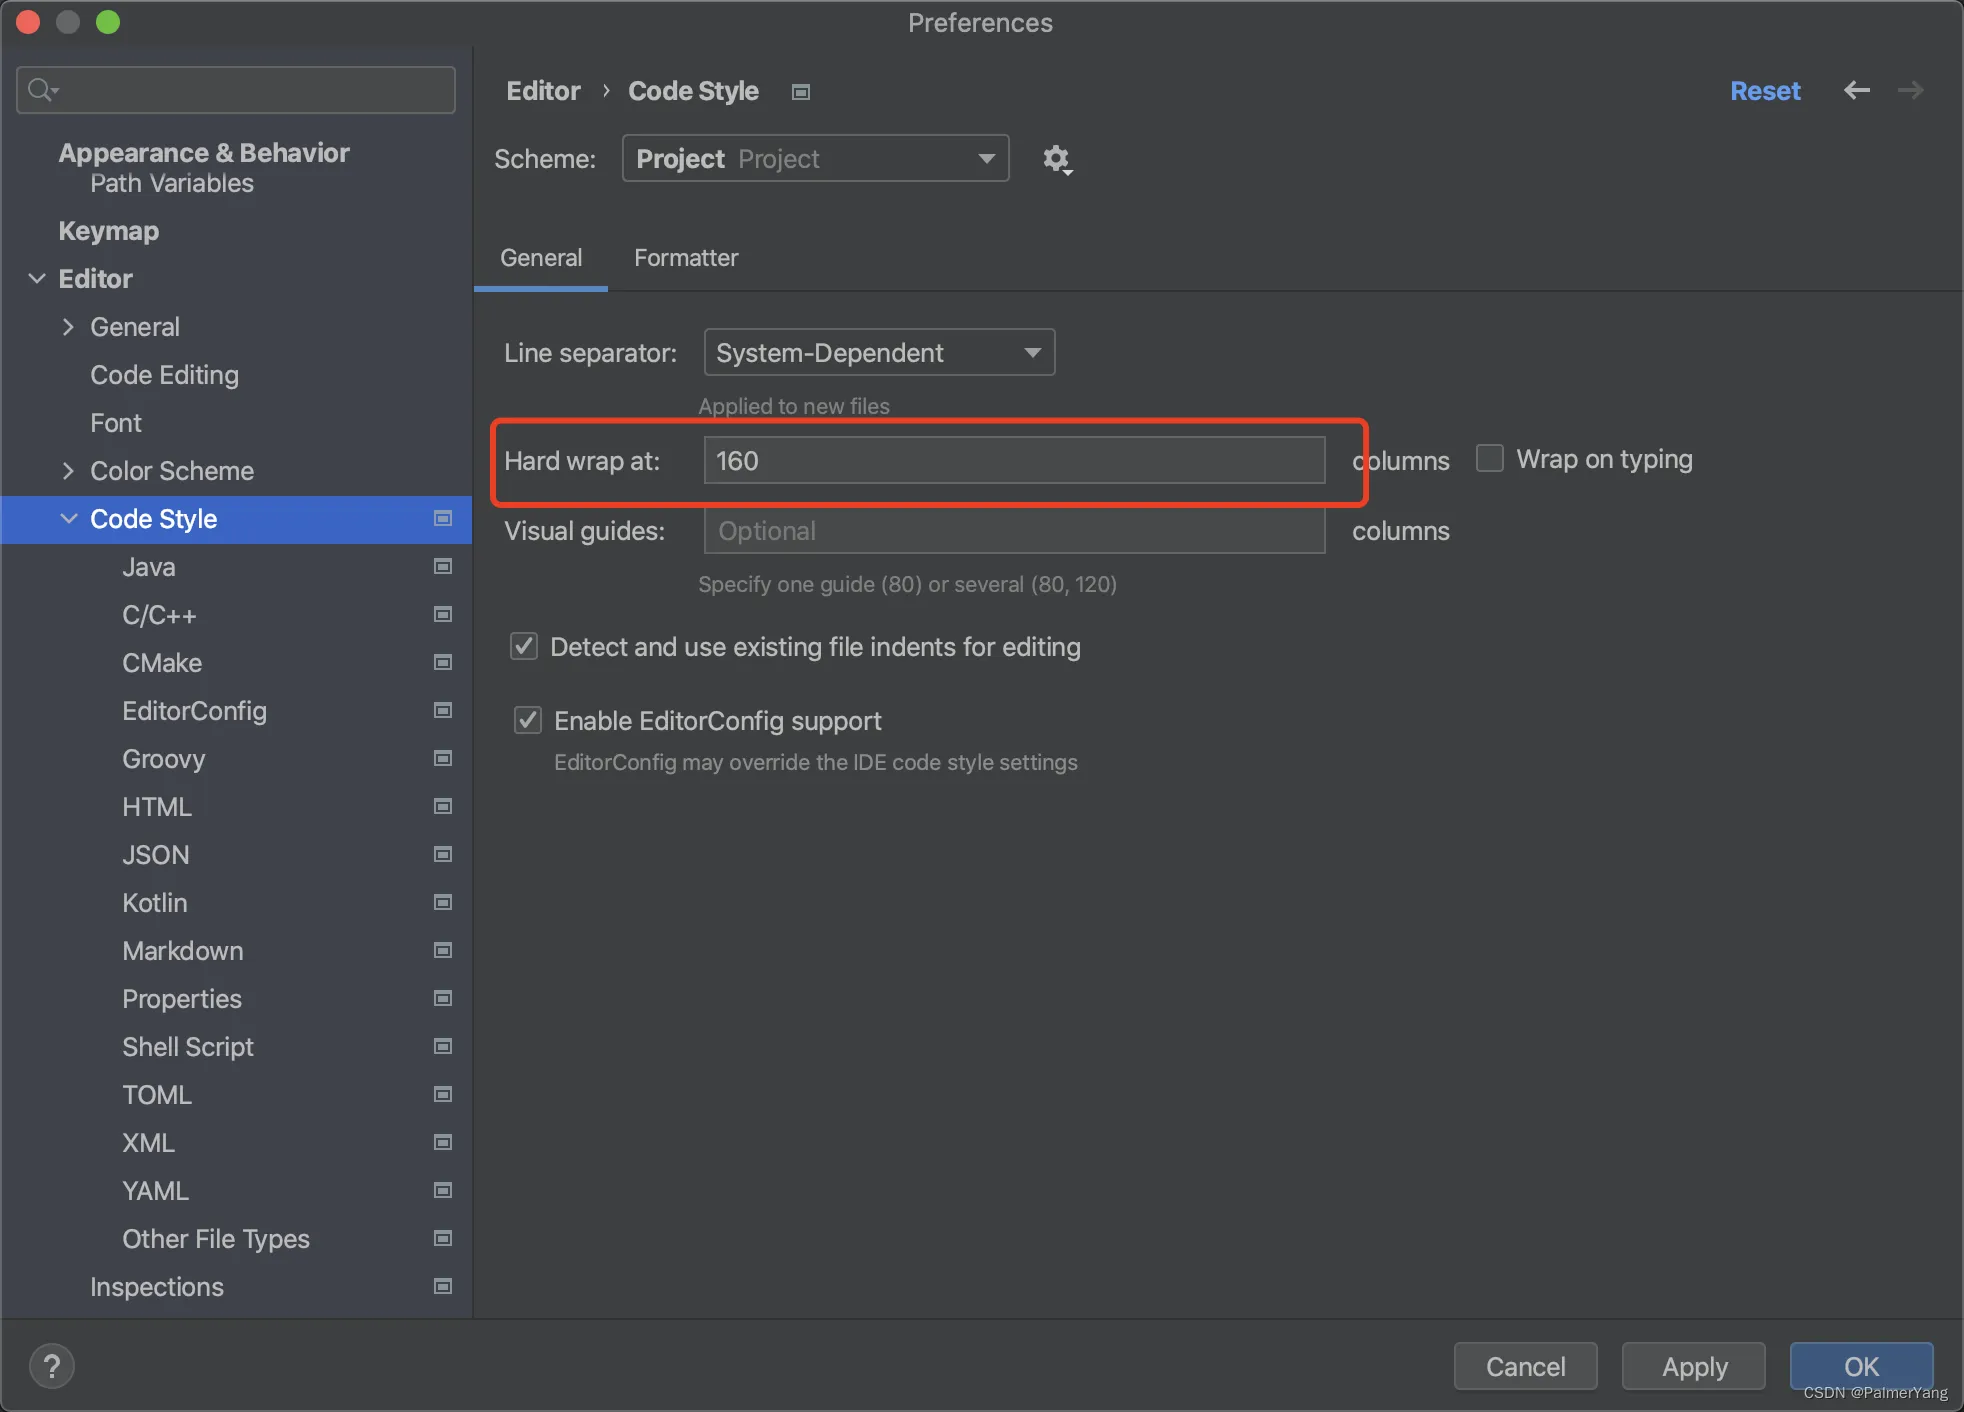The width and height of the screenshot is (1964, 1412).
Task: Switch to the Formatter tab
Action: click(x=686, y=258)
